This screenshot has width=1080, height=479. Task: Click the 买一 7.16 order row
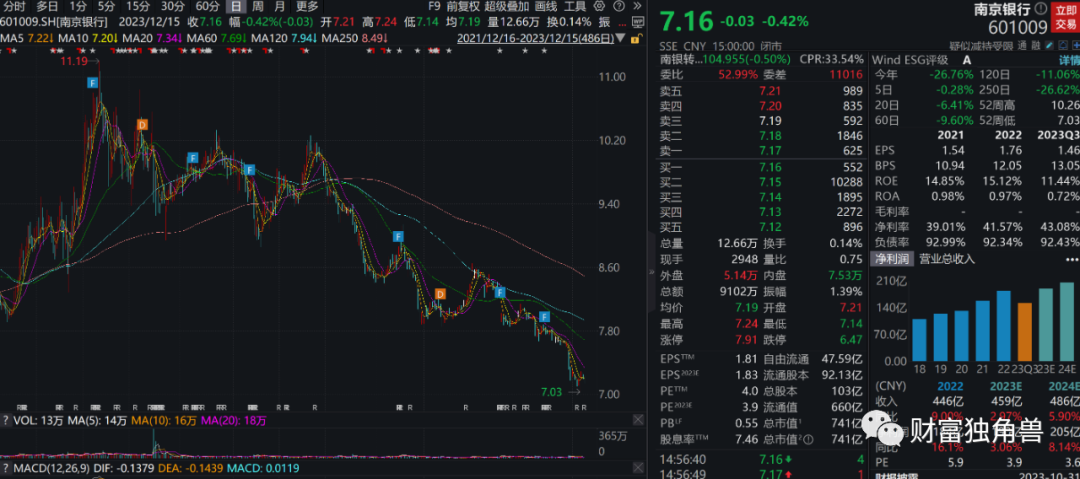762,167
